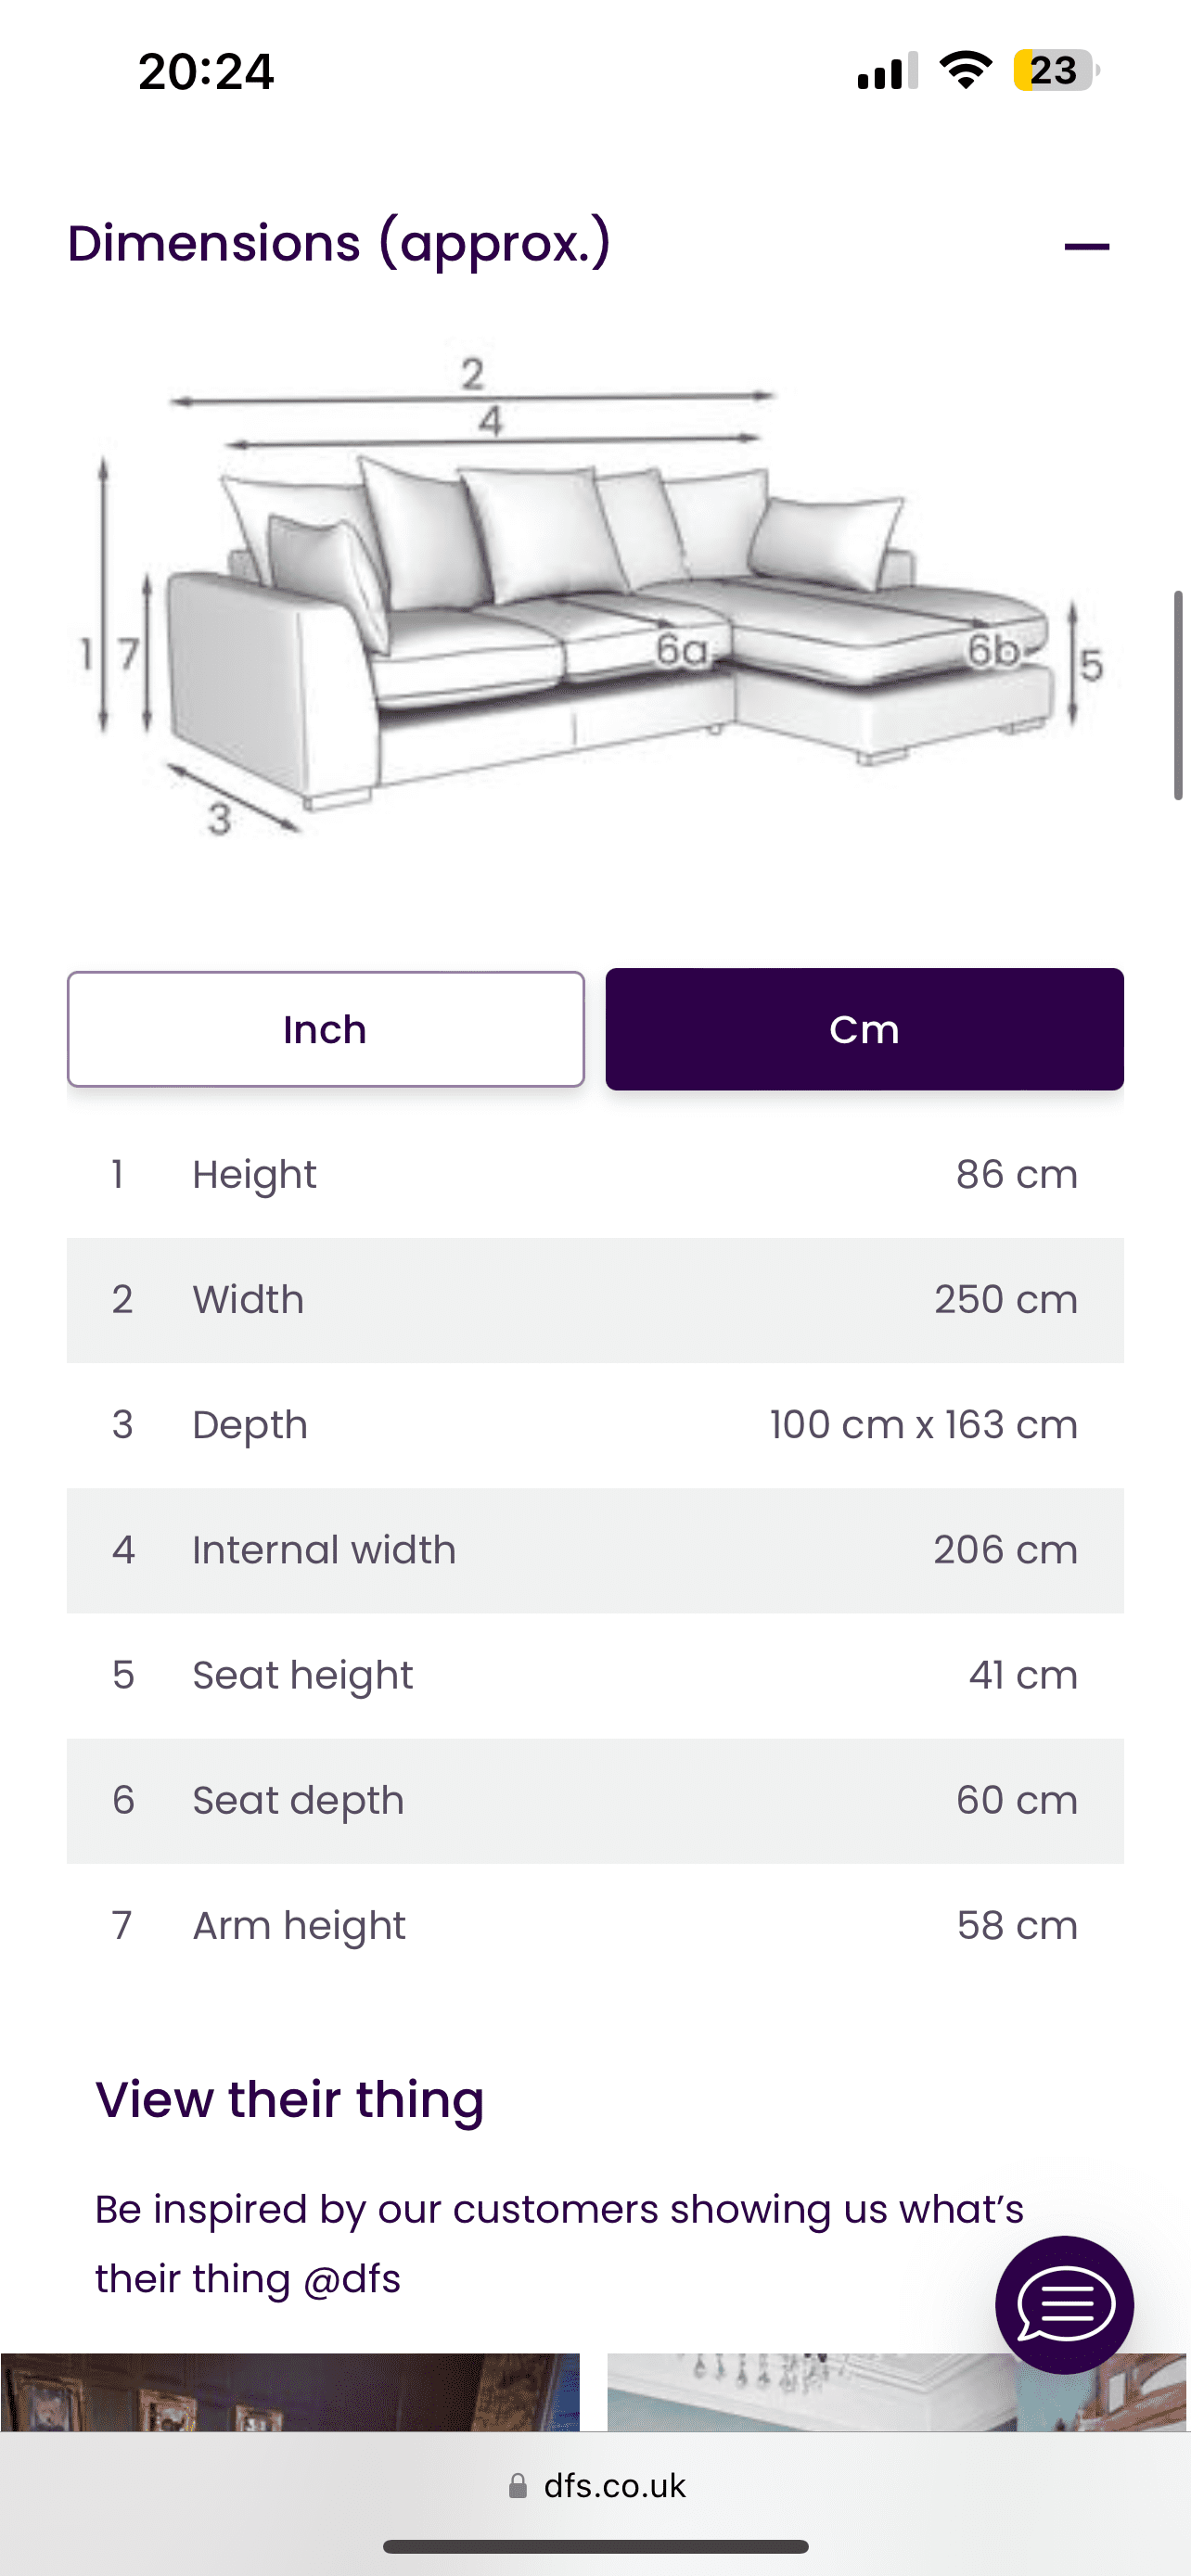
Task: Tap the home indicator bar at bottom
Action: pos(595,2546)
